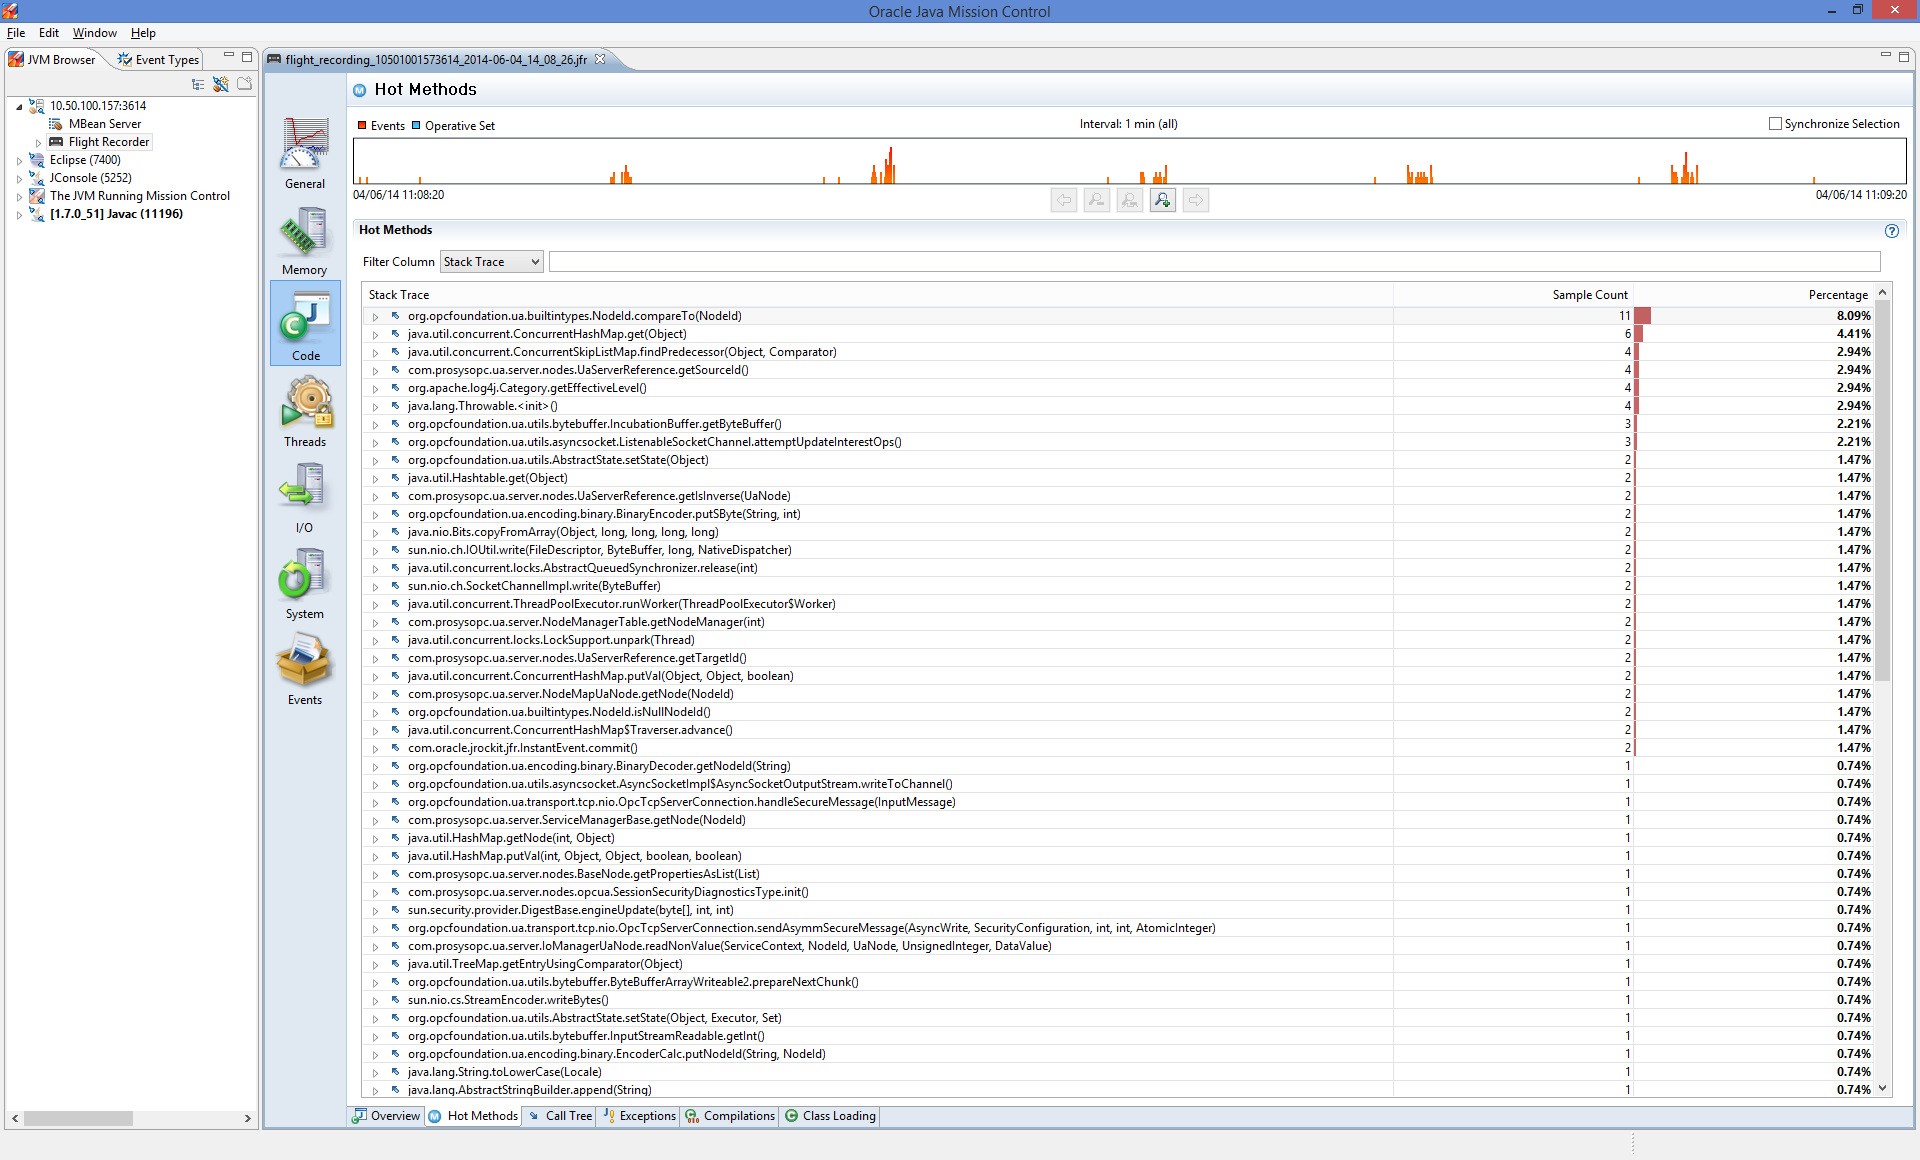Screen dimensions: 1920x1160
Task: Expand the java.lang.Throwable.<init>() stack trace row
Action: tap(376, 407)
